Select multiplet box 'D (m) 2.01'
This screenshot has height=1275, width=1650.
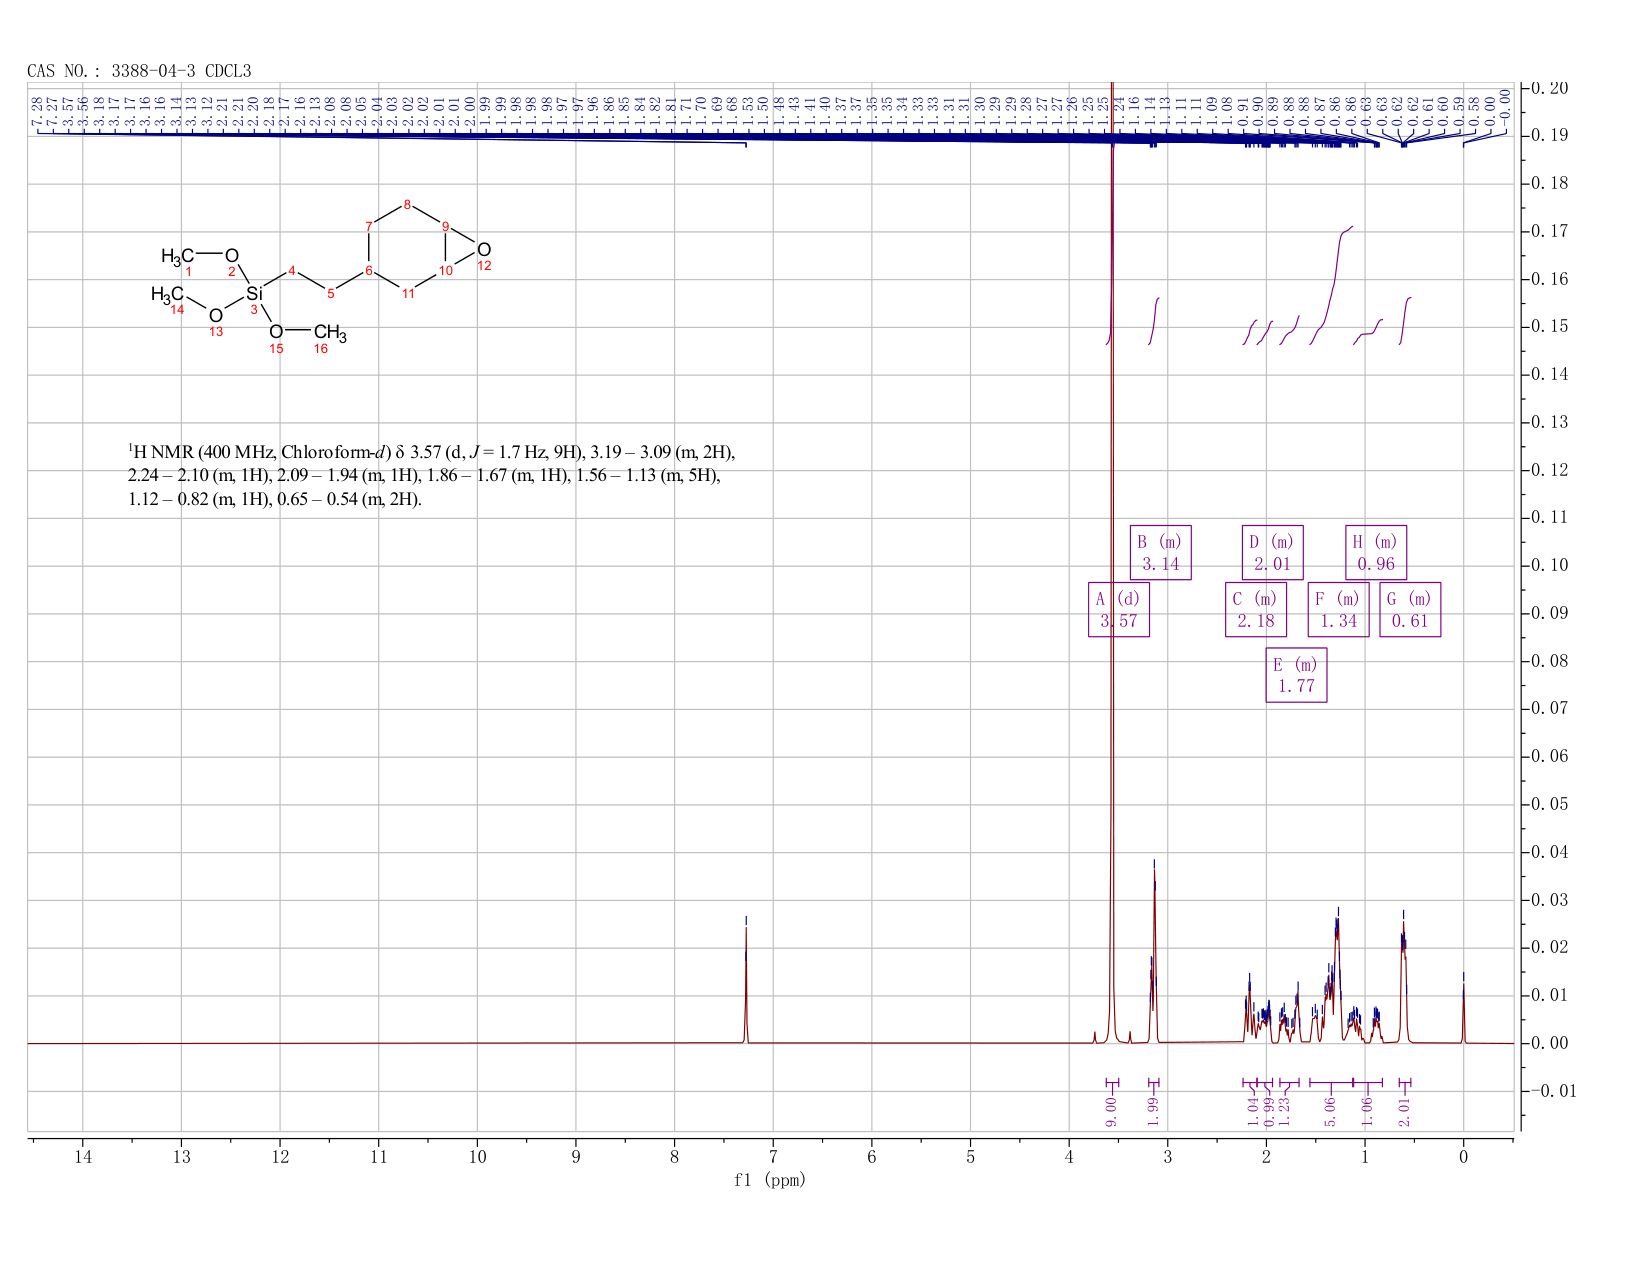[1273, 553]
